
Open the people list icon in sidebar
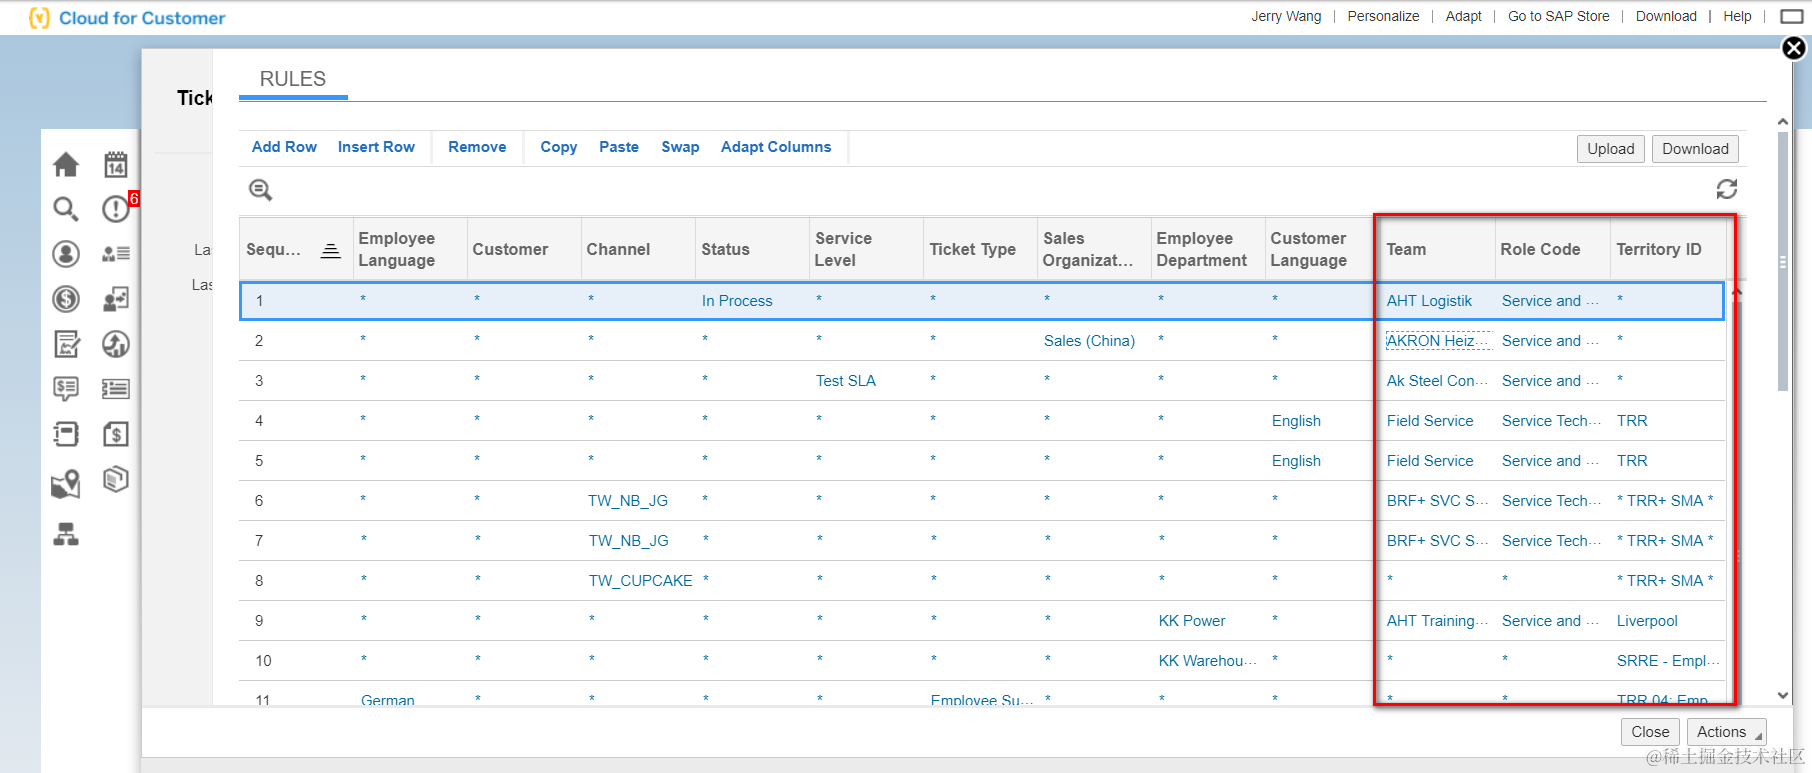116,254
